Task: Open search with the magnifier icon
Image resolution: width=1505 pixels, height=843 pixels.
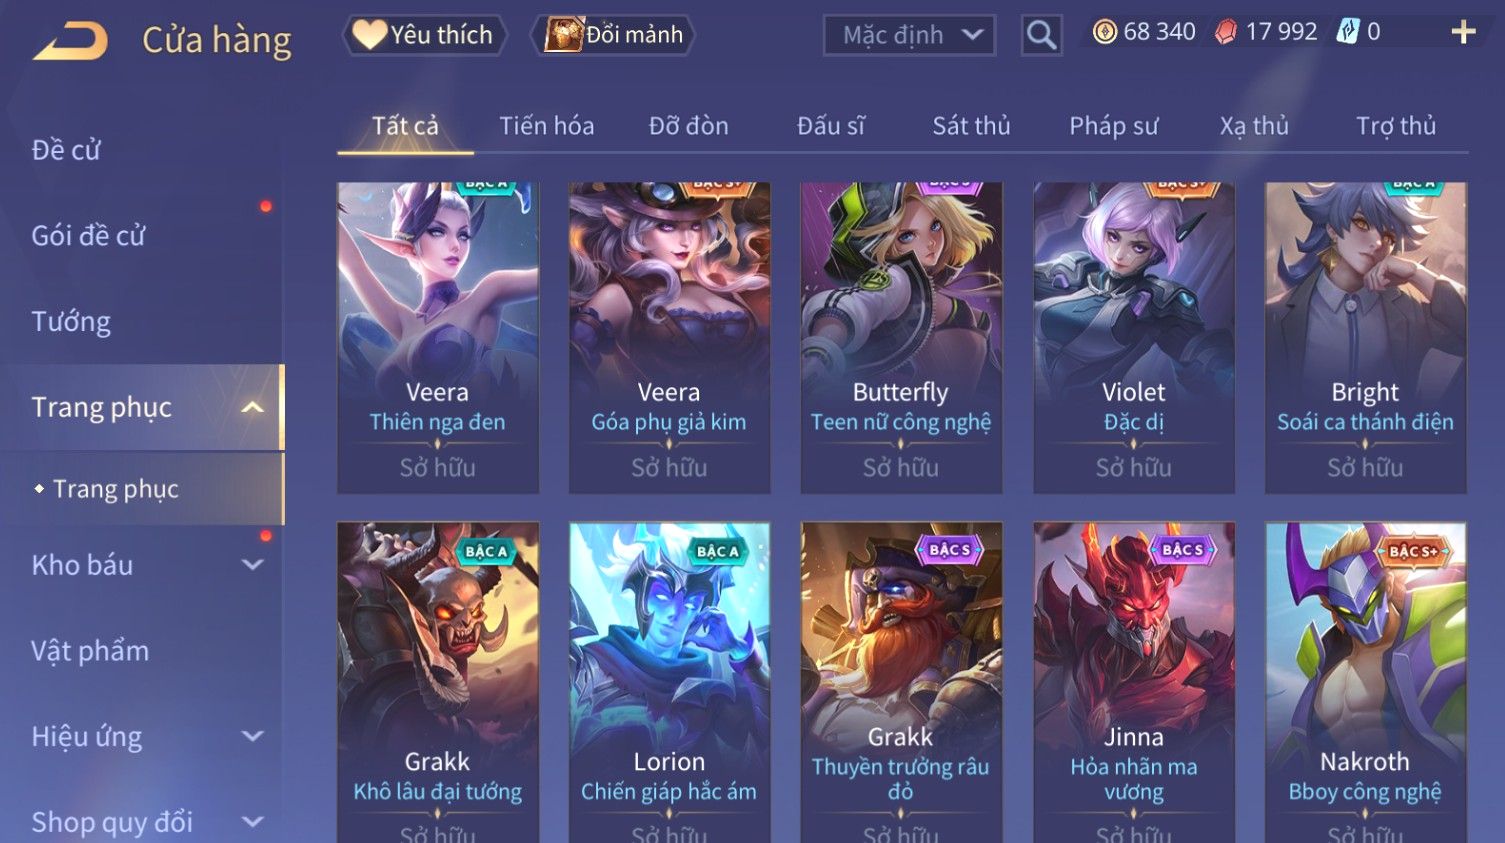Action: [1041, 36]
